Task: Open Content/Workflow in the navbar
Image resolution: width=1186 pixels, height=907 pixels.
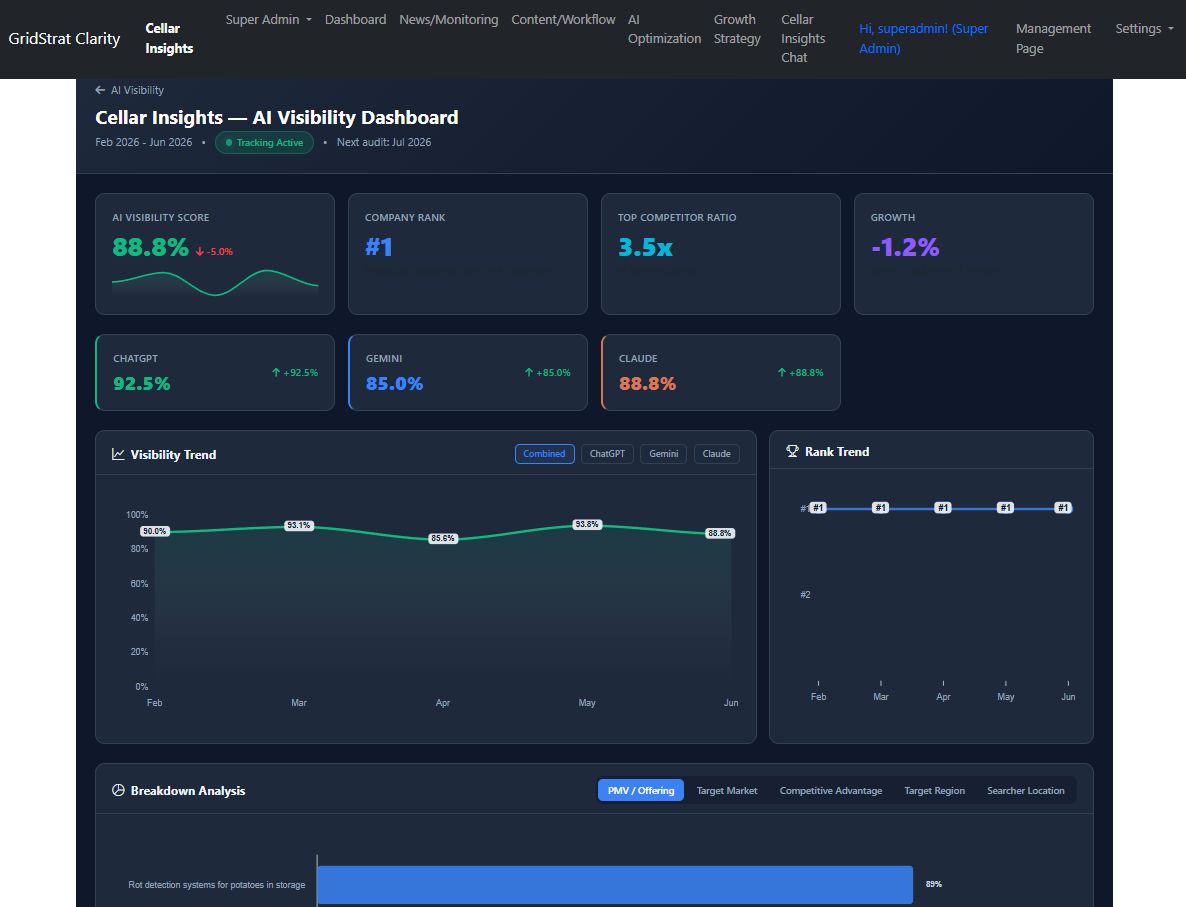Action: (564, 20)
